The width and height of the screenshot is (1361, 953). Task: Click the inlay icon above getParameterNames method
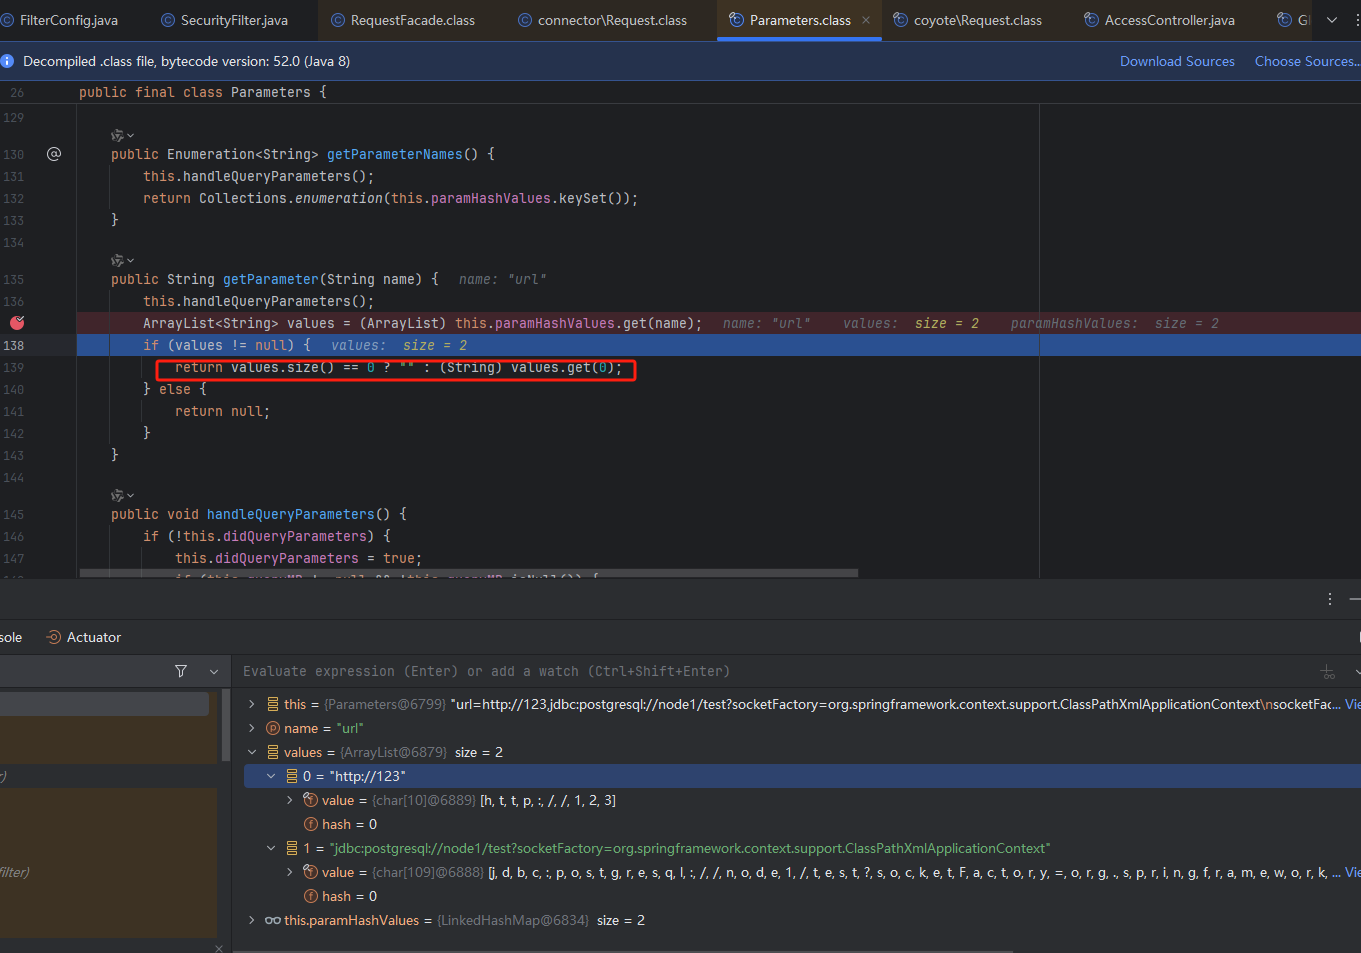coord(122,135)
